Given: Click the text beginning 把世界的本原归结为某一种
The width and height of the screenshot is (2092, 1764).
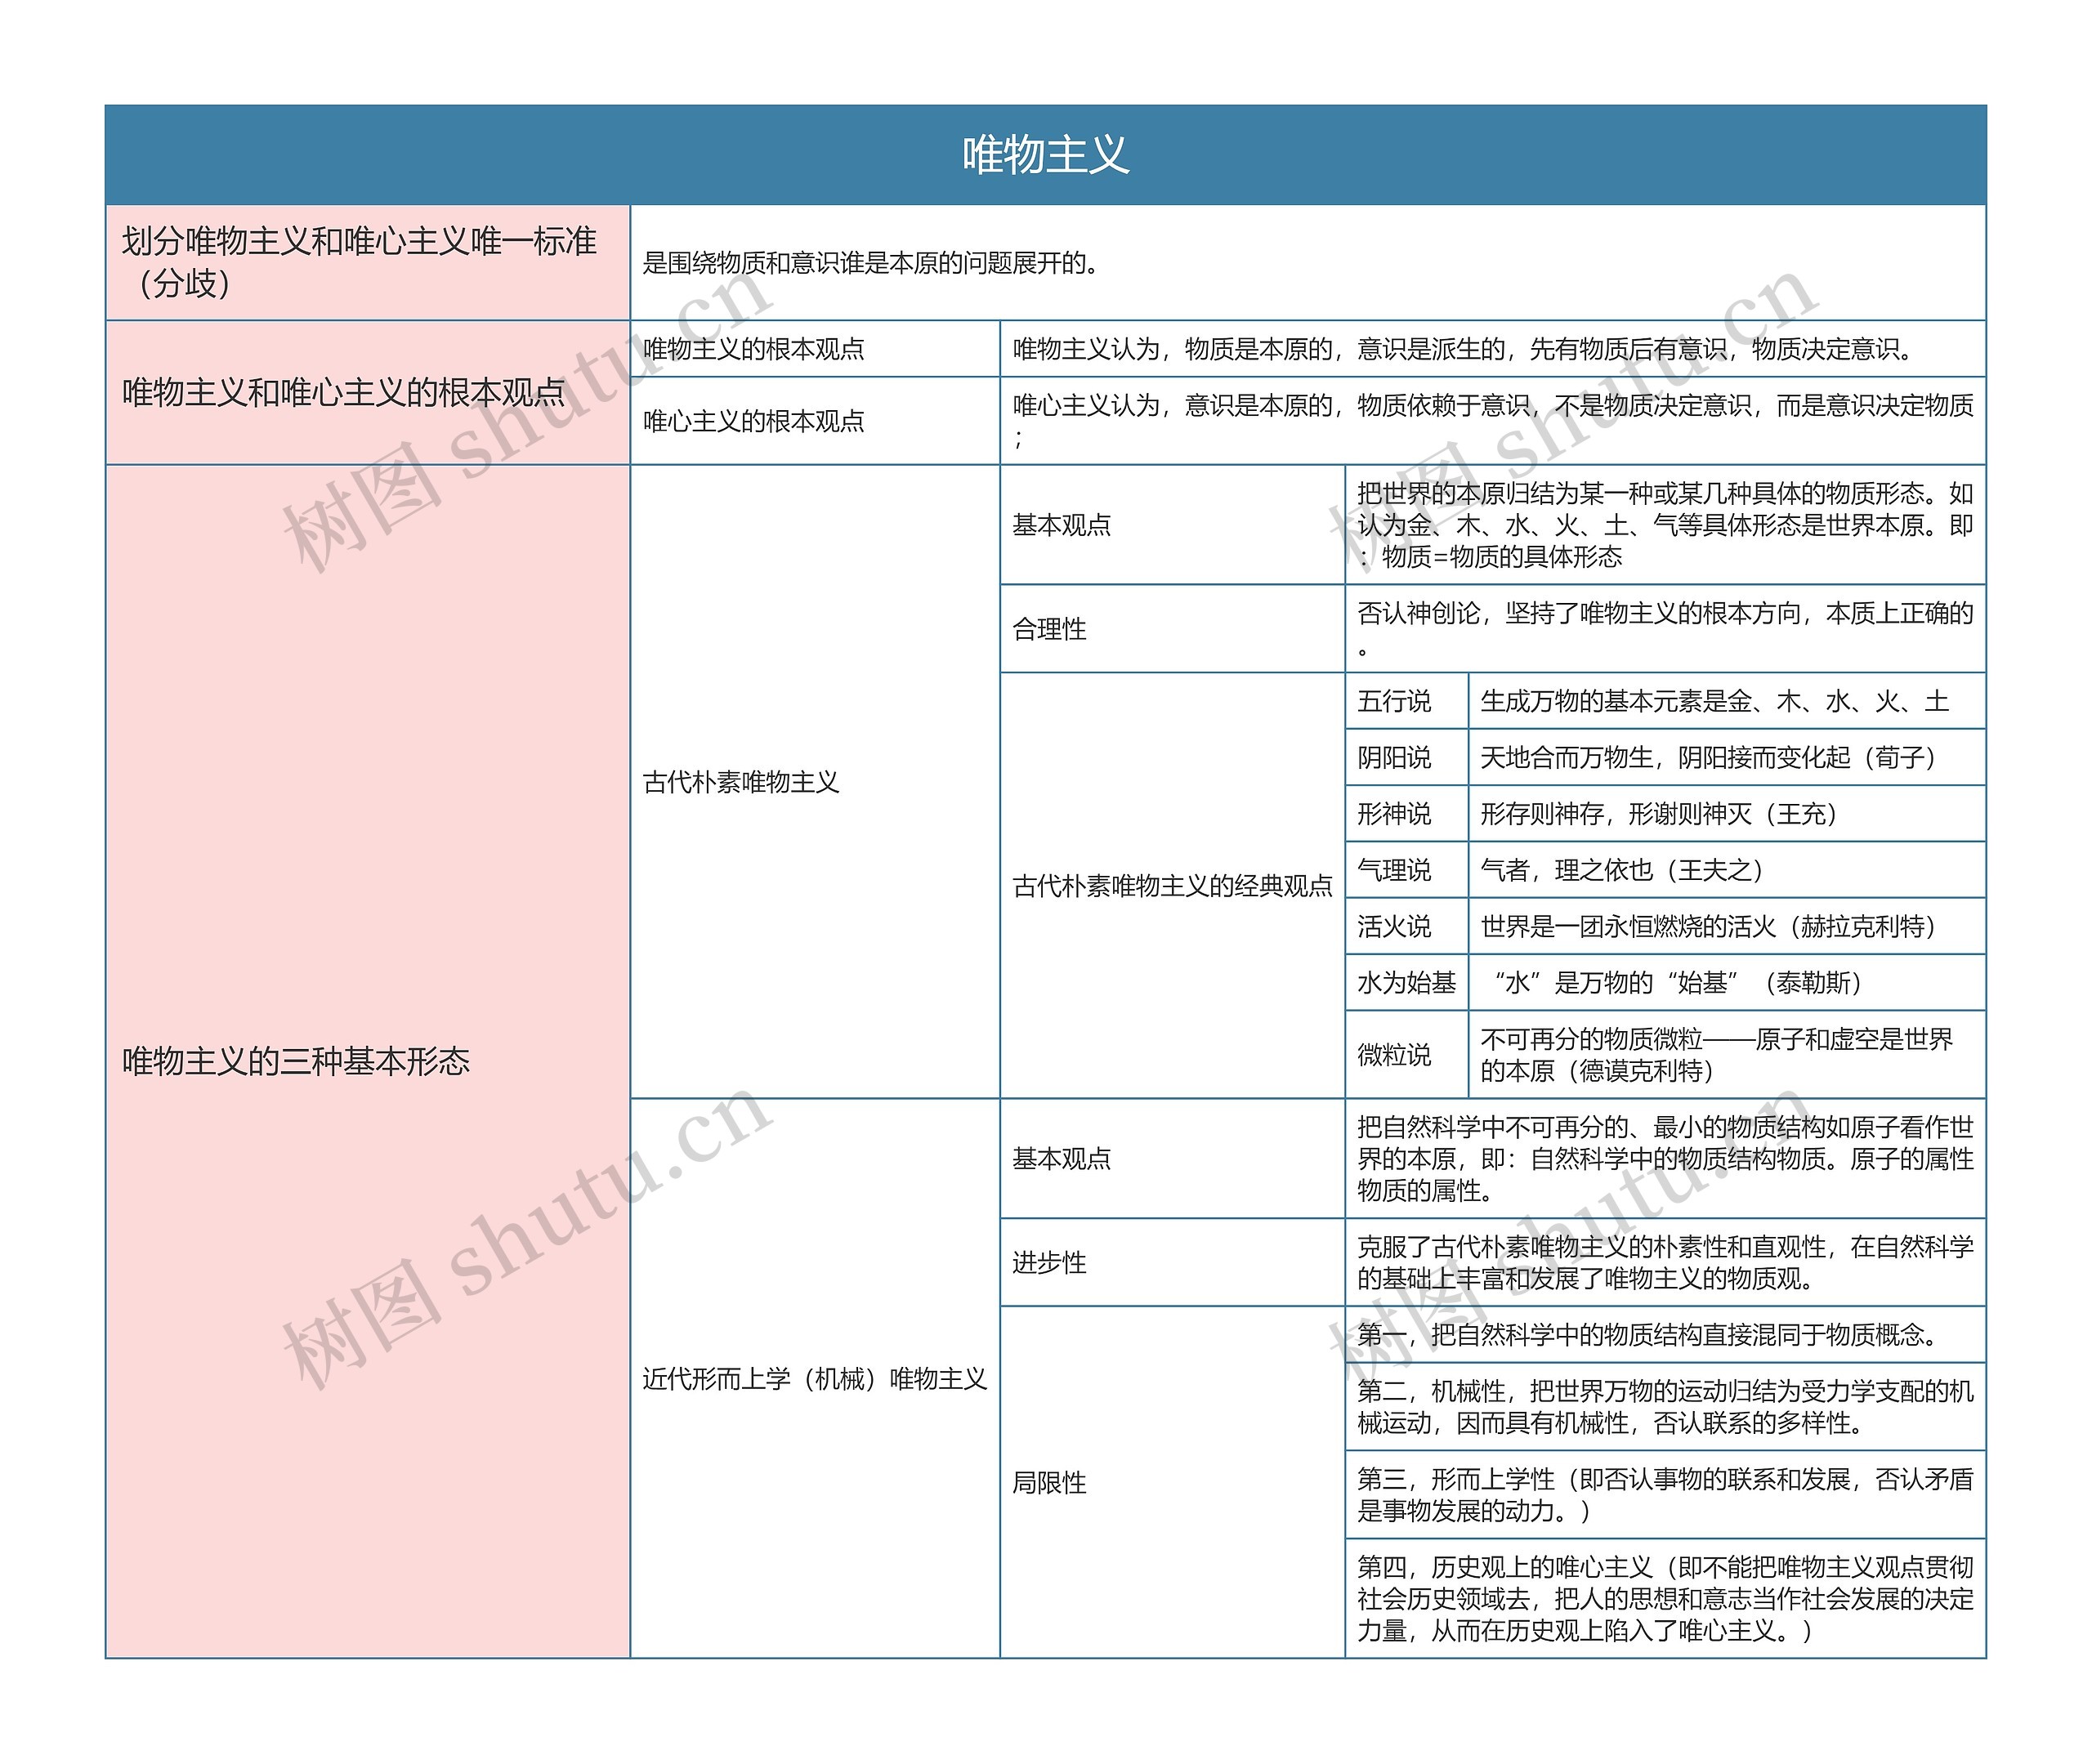Looking at the screenshot, I should (x=1665, y=524).
